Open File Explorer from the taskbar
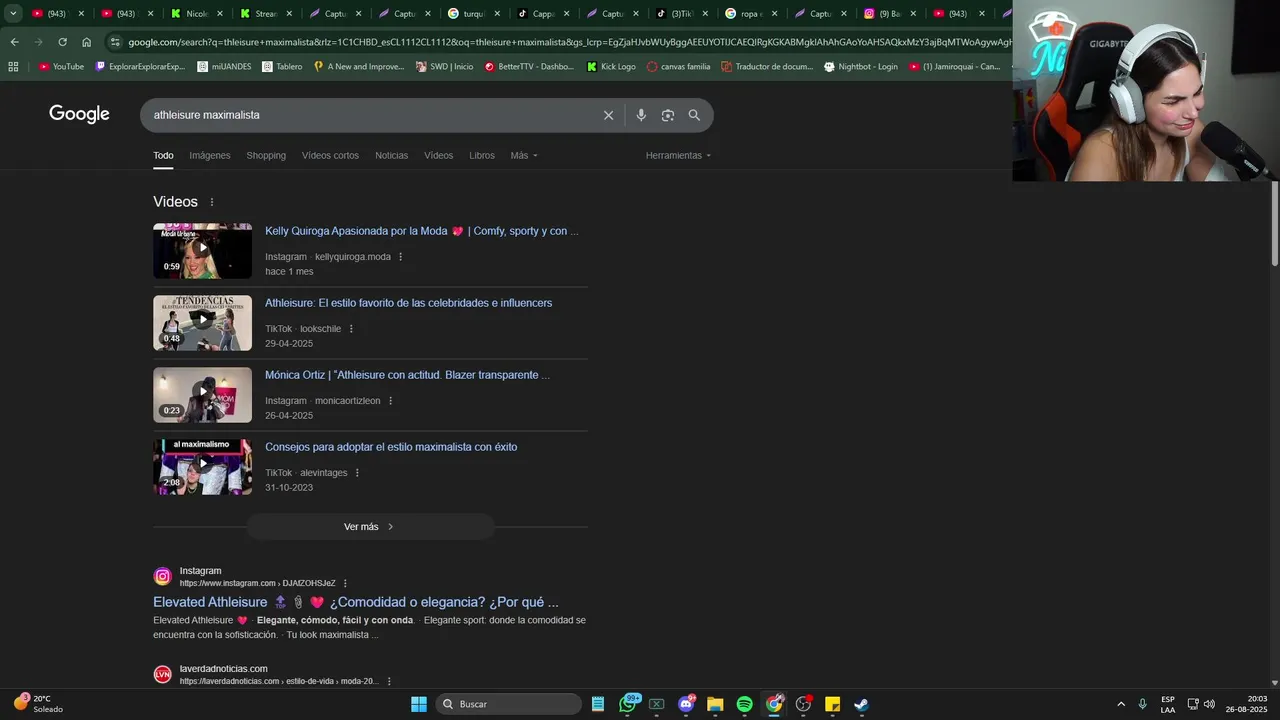The height and width of the screenshot is (720, 1280). coord(715,704)
